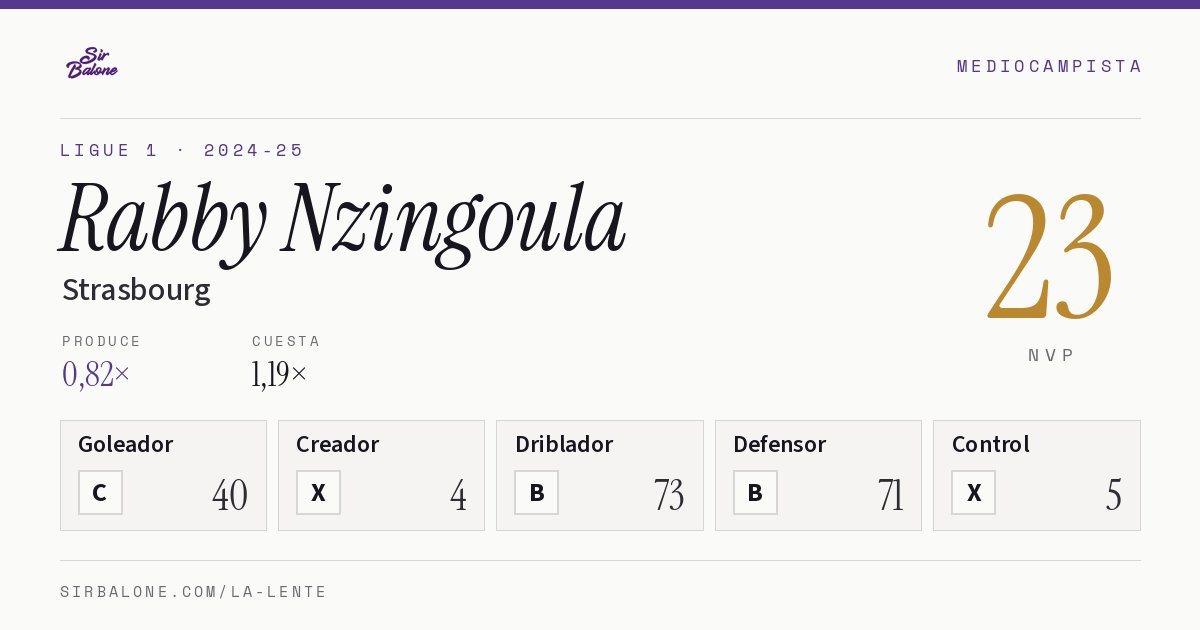The height and width of the screenshot is (630, 1200).
Task: Click the X grade badge under Control
Action: click(973, 492)
